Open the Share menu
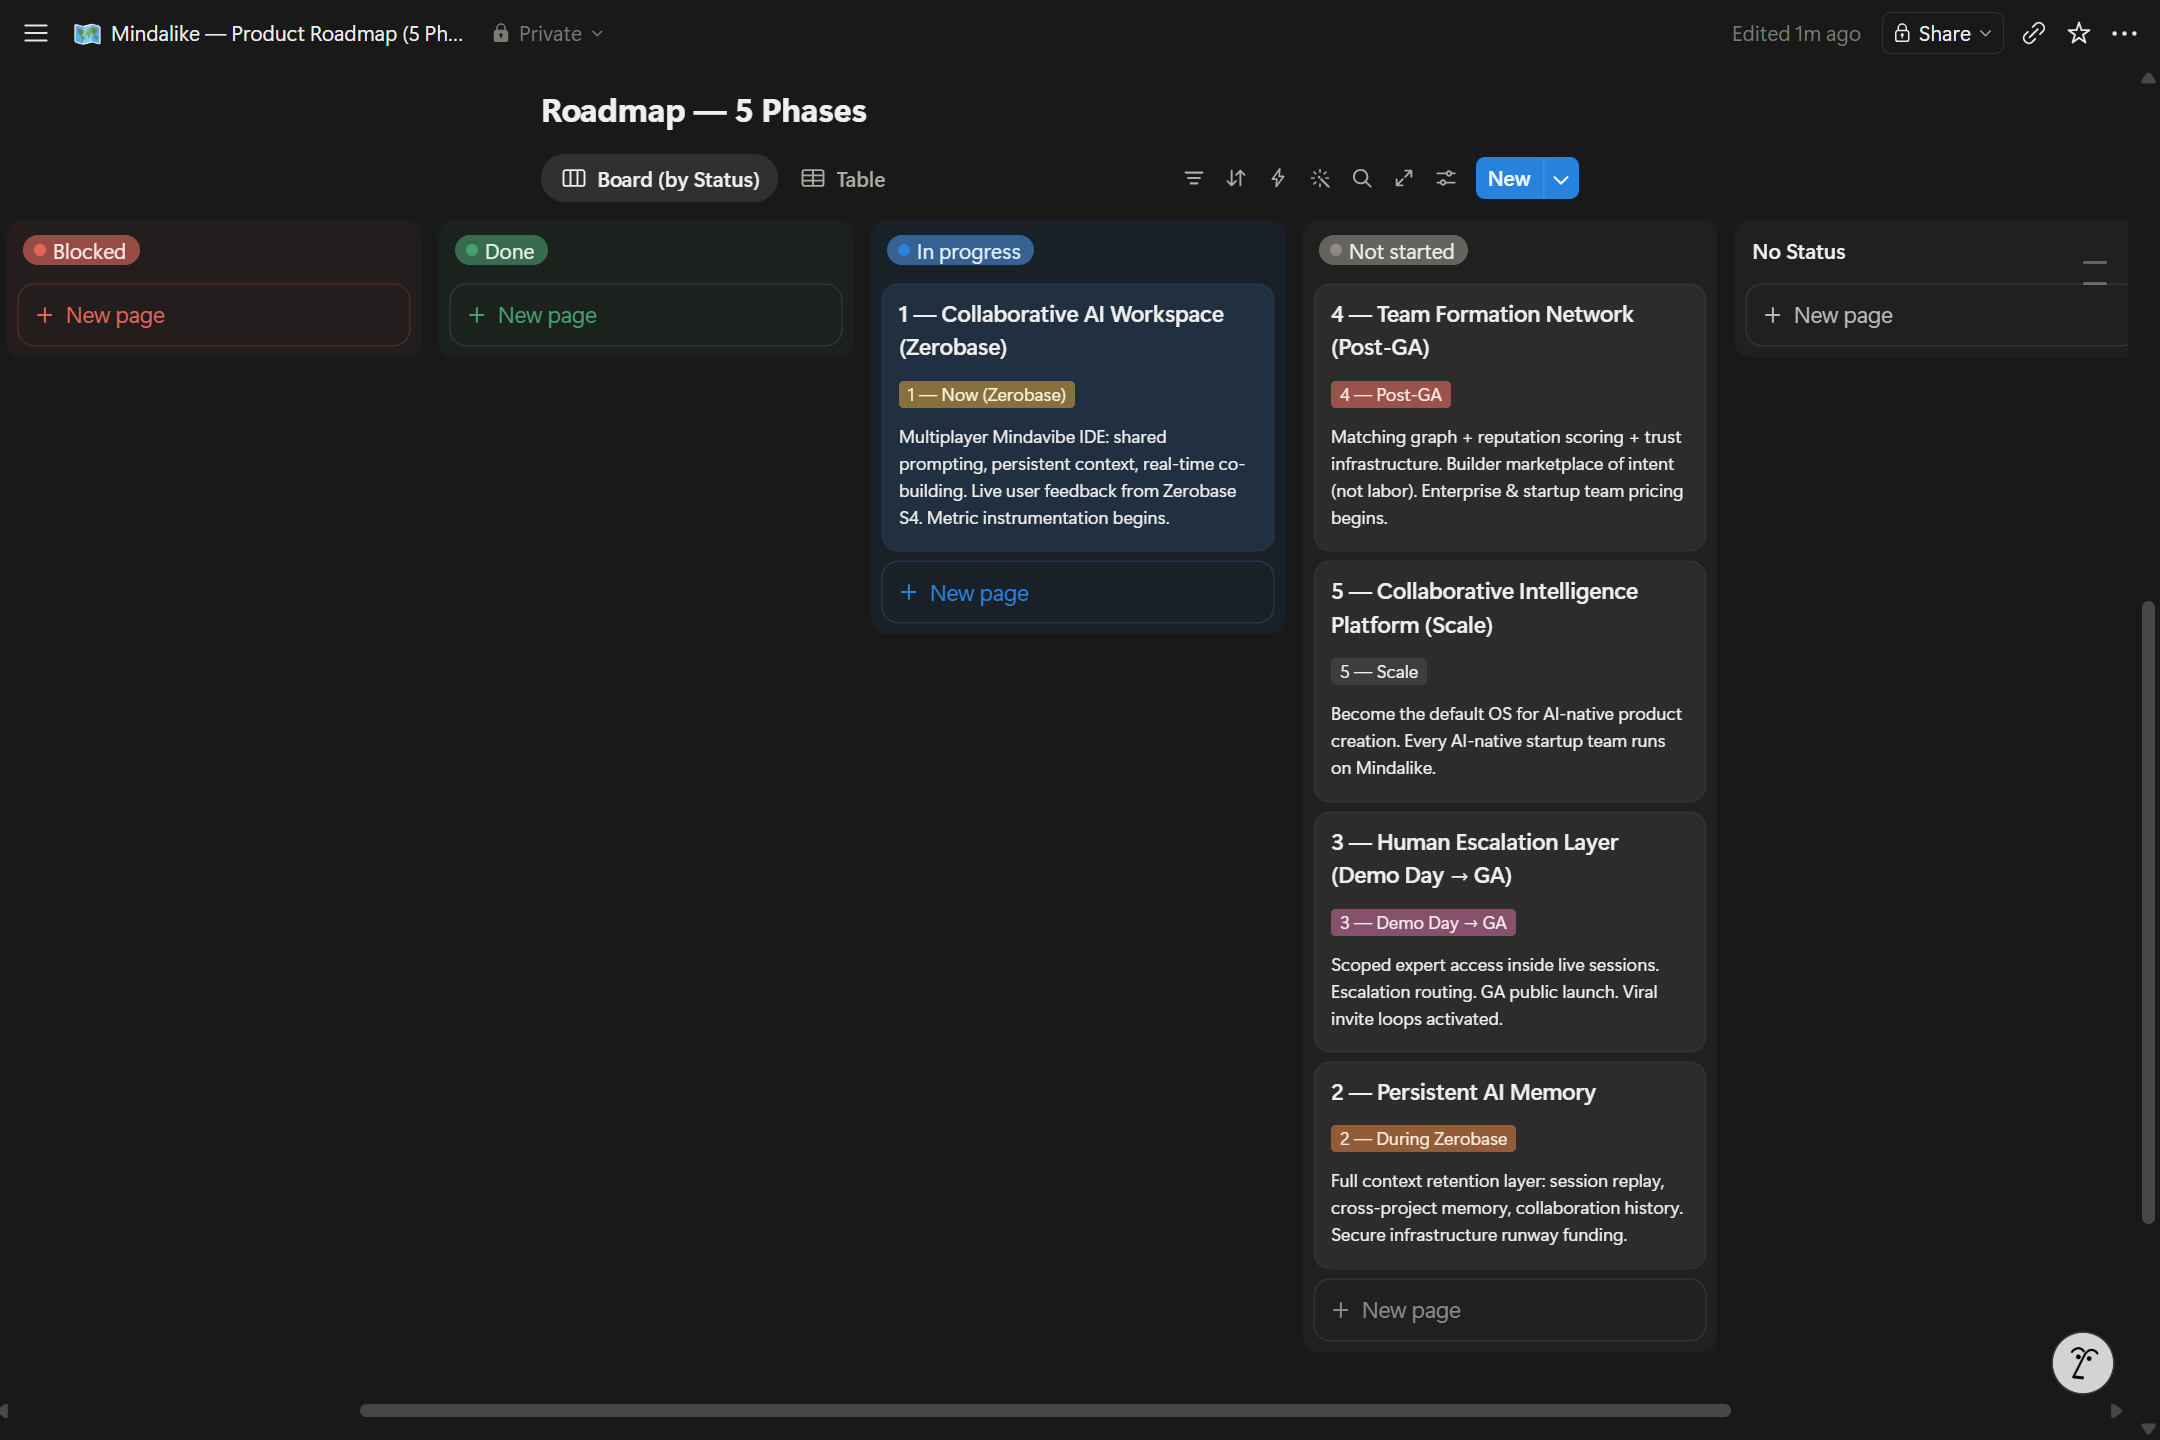 1942,33
